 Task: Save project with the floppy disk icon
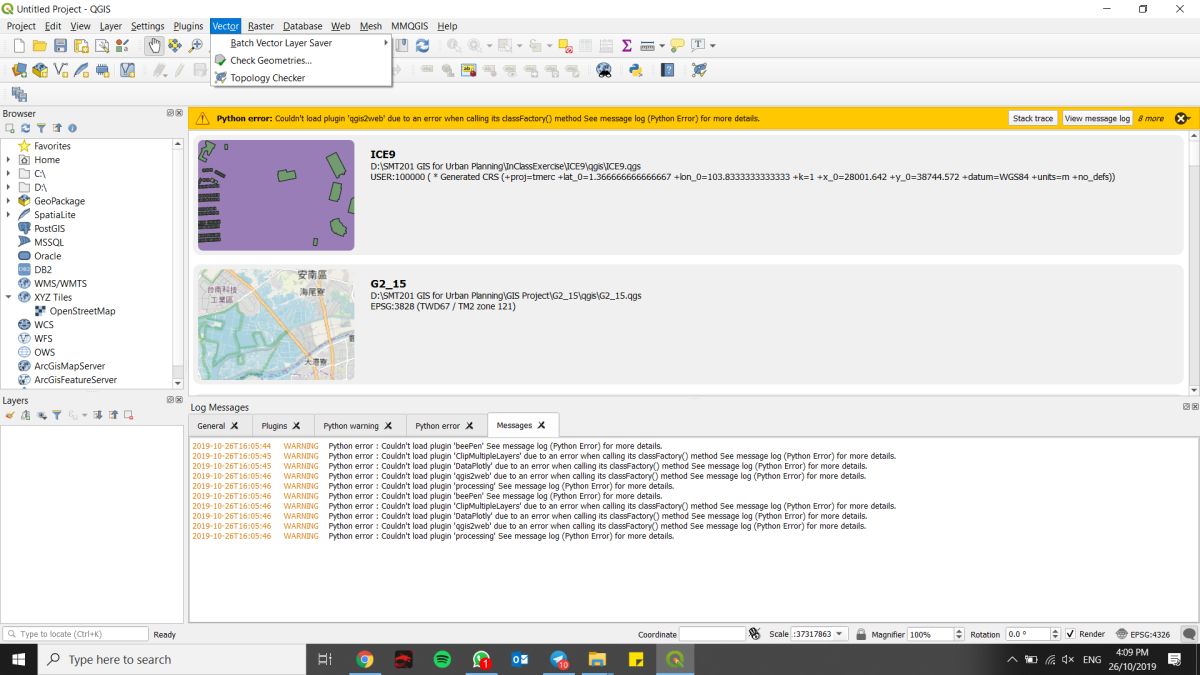pyautogui.click(x=60, y=46)
